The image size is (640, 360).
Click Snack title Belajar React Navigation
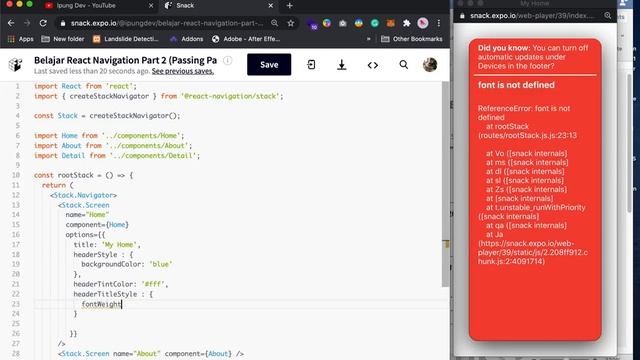[x=125, y=60]
